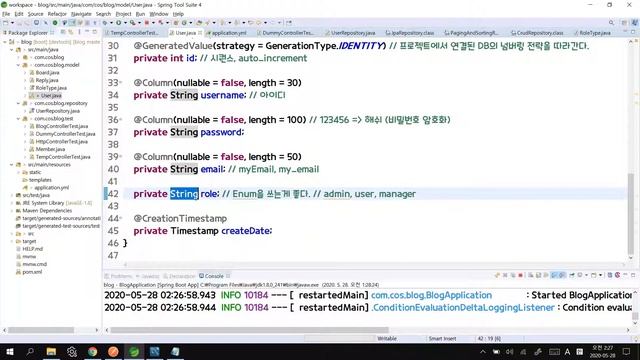This screenshot has width=640, height=360.
Task: Click Remove Launch X icon in console
Action: (x=505, y=276)
